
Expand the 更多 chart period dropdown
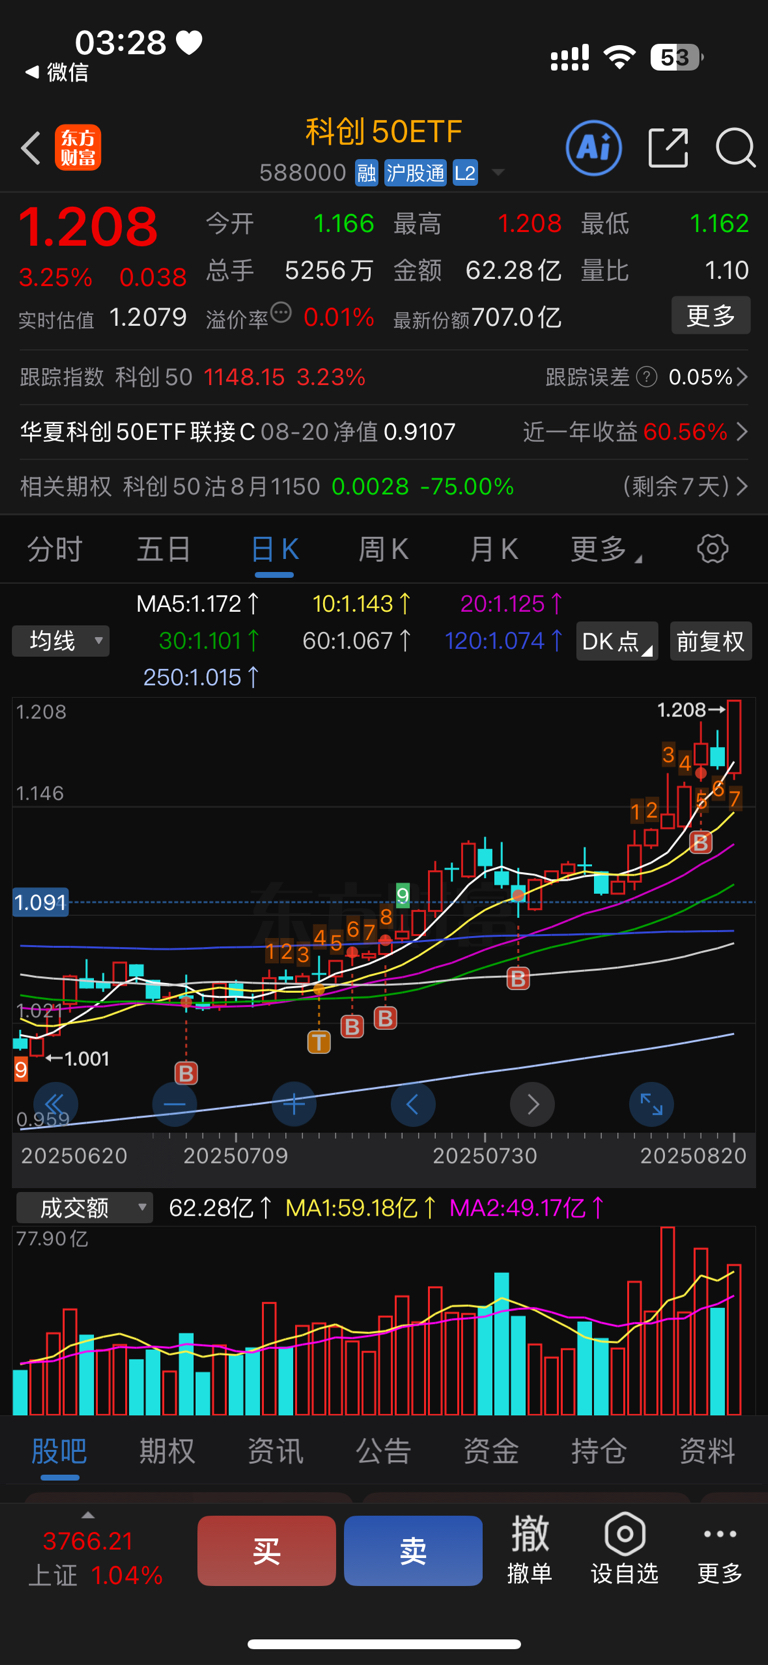click(x=607, y=549)
